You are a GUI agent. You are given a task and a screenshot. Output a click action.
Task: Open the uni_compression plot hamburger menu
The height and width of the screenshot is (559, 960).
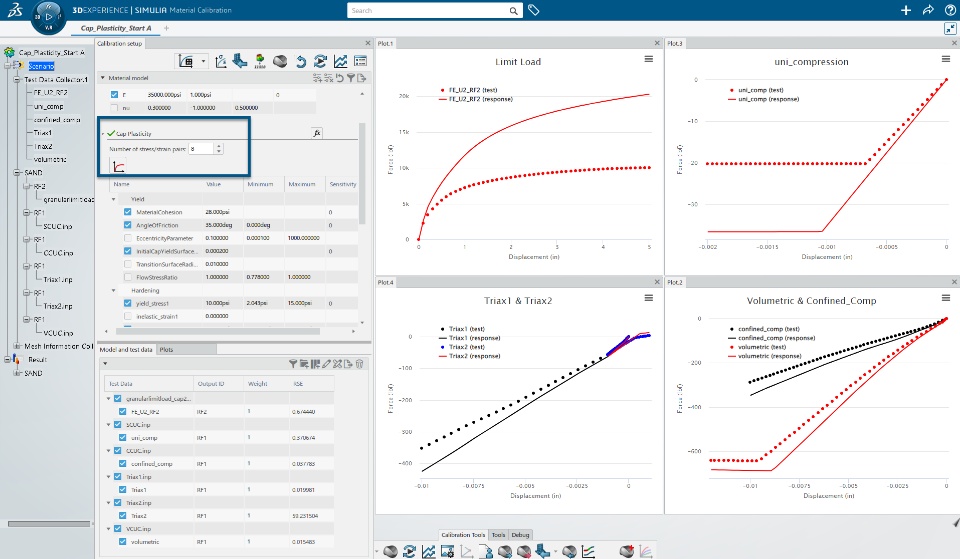pos(946,59)
